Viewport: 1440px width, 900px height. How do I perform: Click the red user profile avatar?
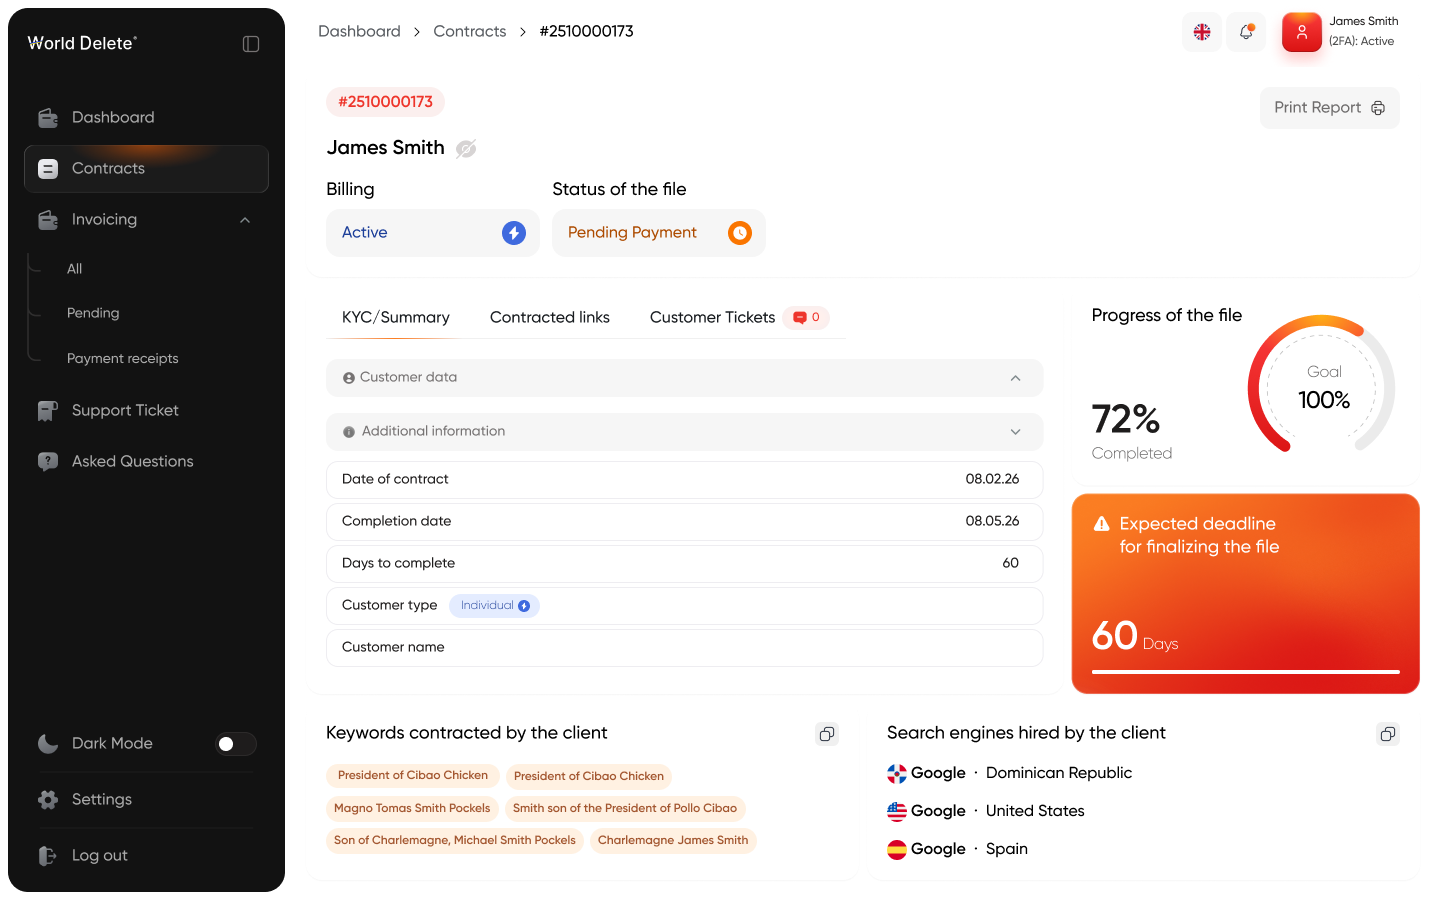click(1302, 33)
